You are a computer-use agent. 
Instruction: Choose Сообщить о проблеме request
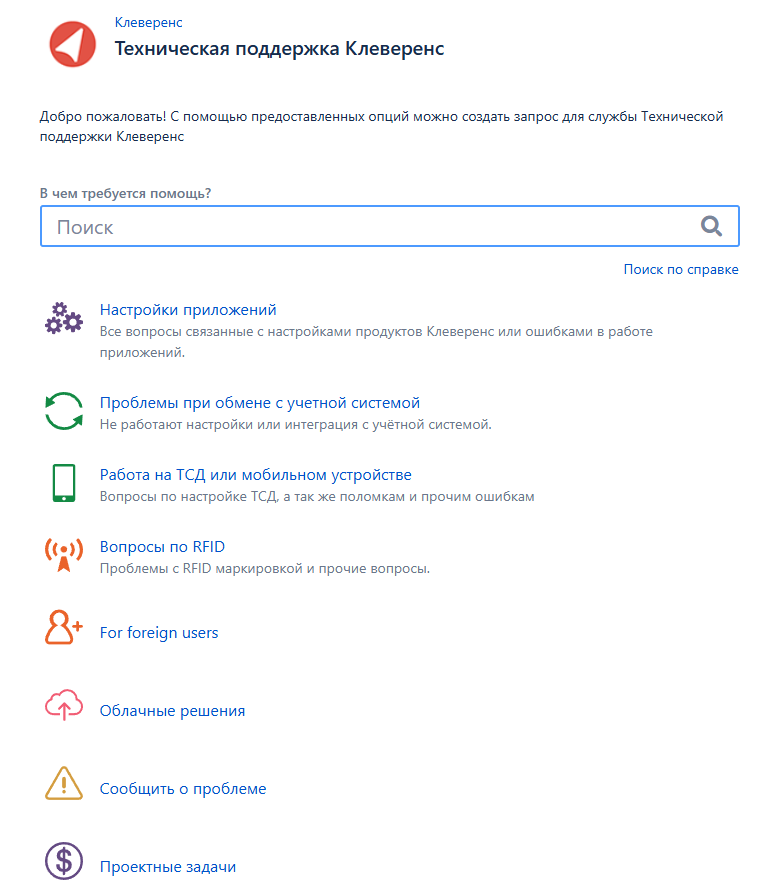(183, 789)
